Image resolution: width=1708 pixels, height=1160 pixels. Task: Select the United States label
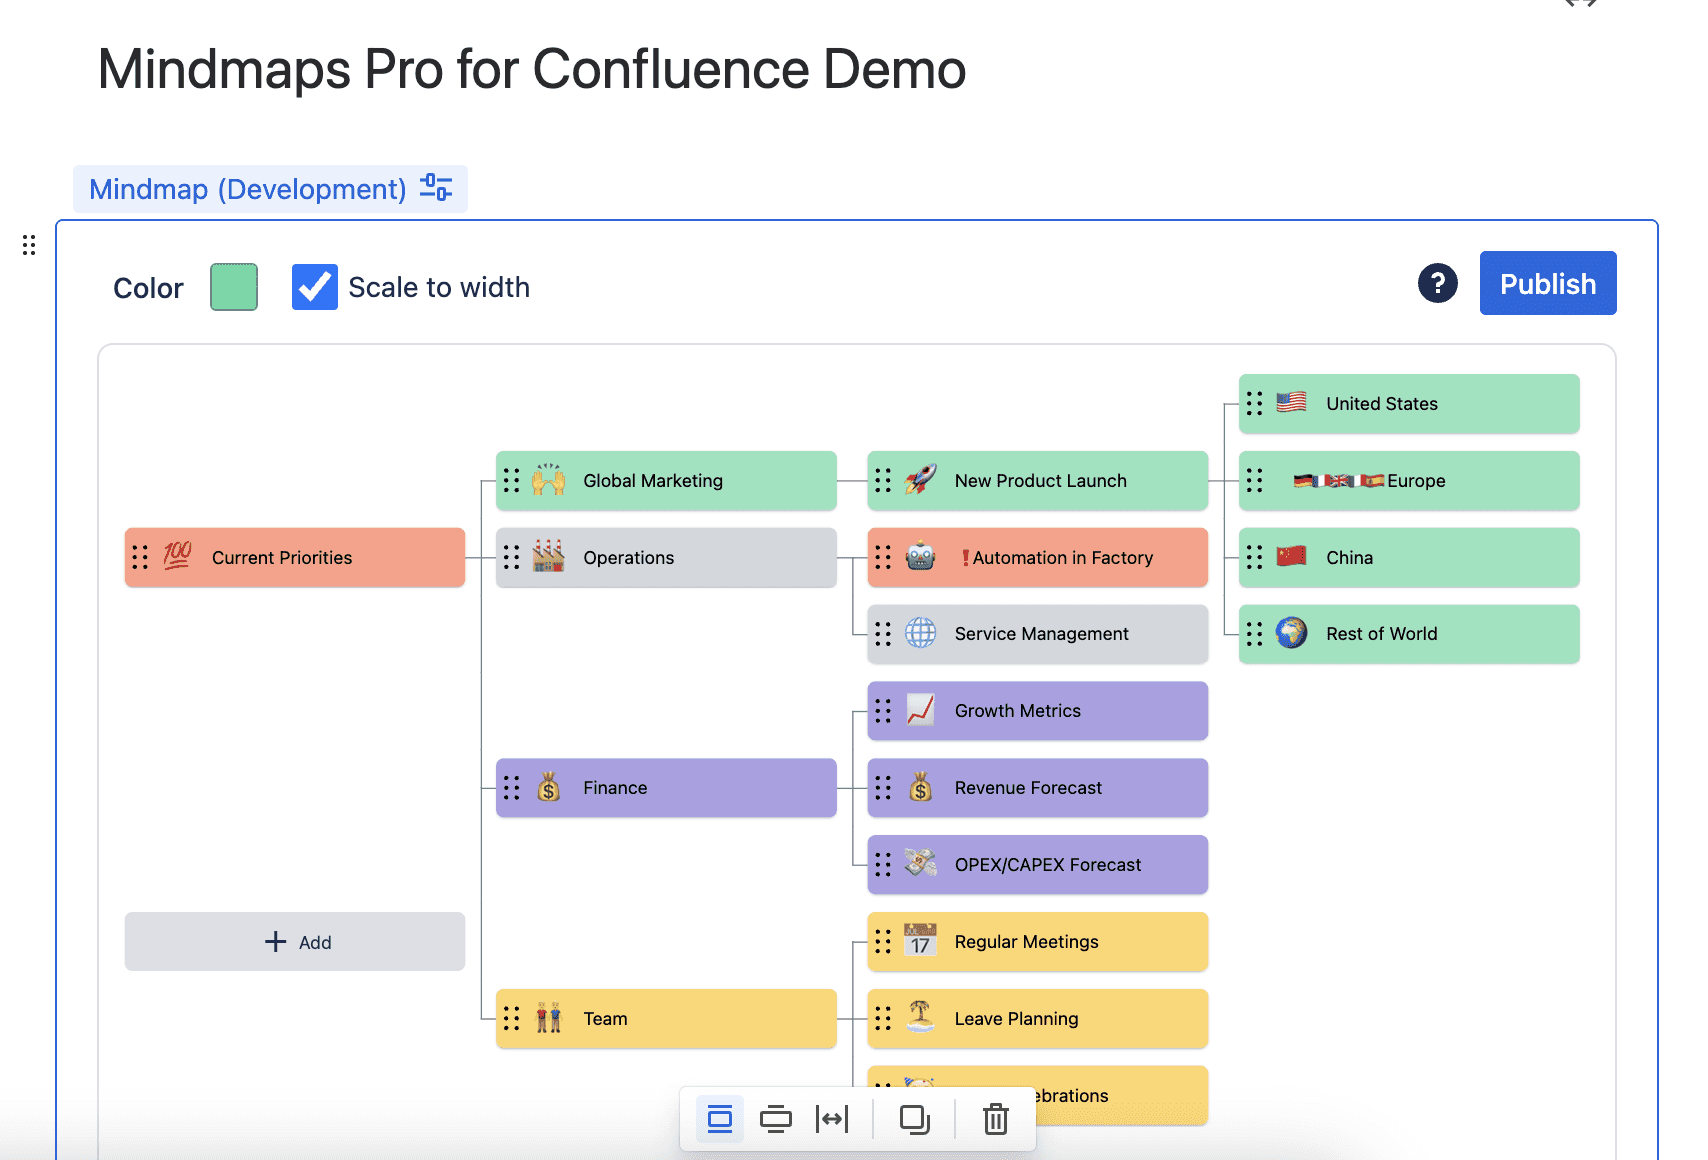[x=1382, y=404]
